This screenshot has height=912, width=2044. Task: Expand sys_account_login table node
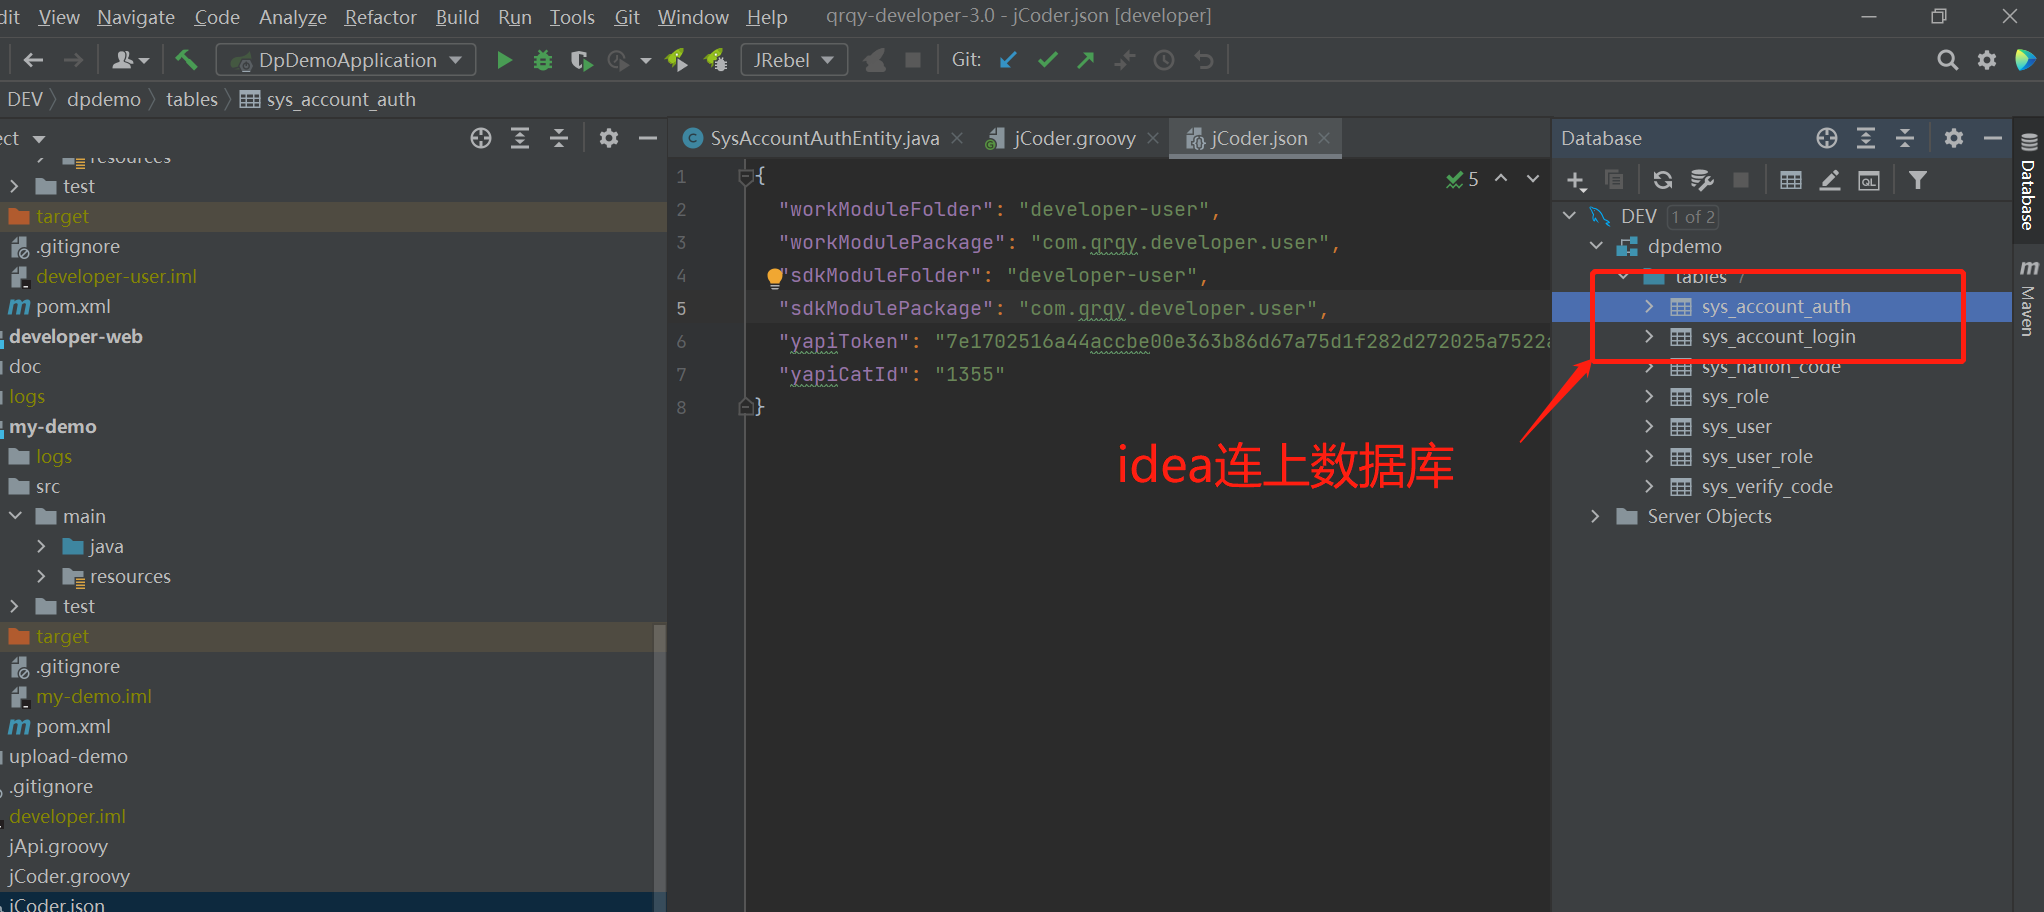click(1649, 337)
